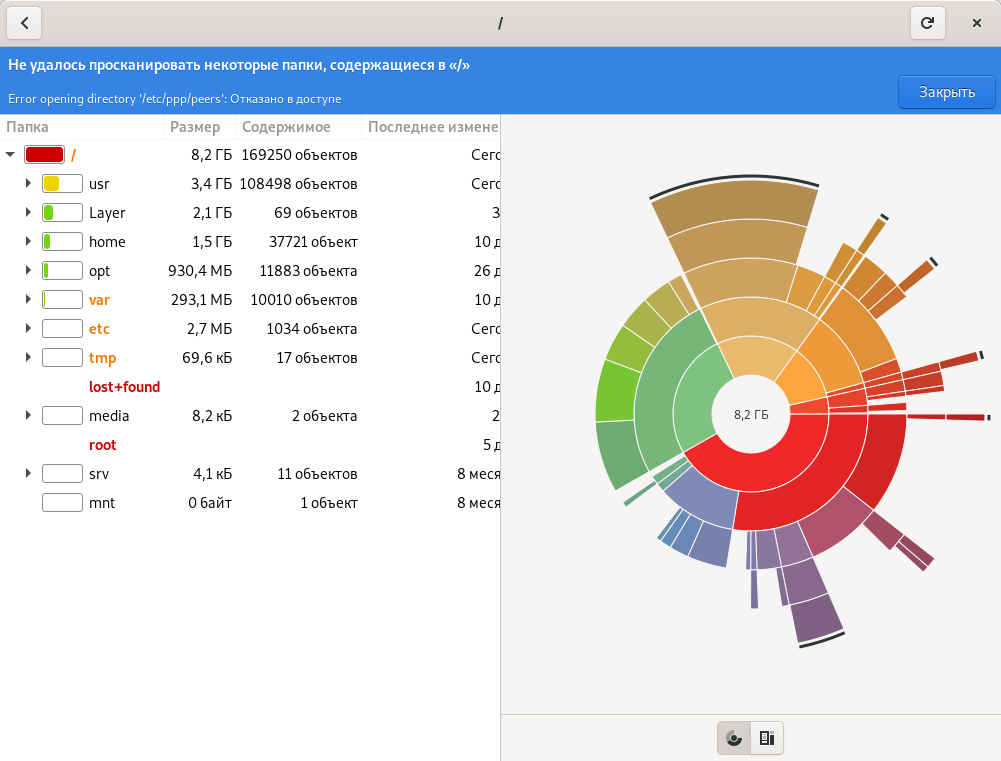Click the 8,2 ГБ chart center
1001x761 pixels.
tap(751, 415)
